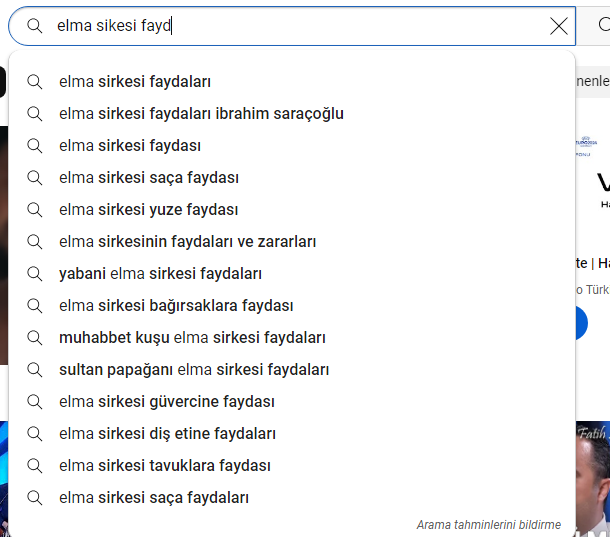Click magnifier icon beside "elma sirkesi tavuklara faydası"
This screenshot has height=537, width=610.
coord(35,465)
